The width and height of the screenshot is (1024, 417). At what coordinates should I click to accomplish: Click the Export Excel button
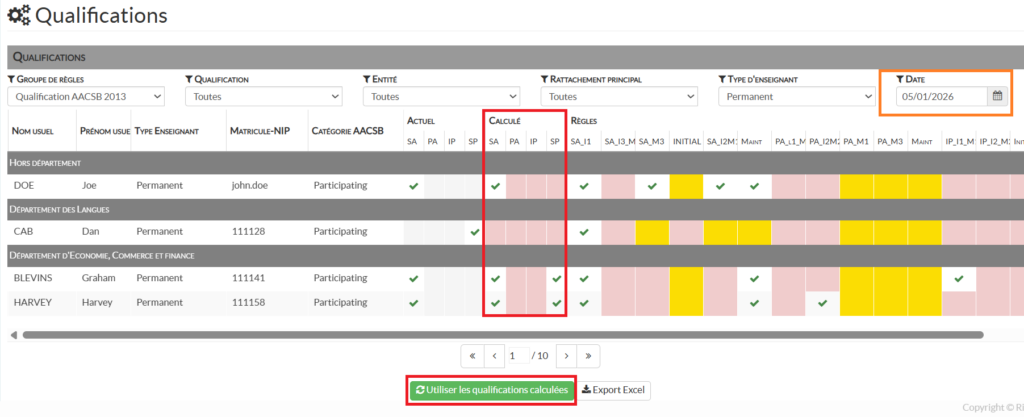pyautogui.click(x=615, y=390)
